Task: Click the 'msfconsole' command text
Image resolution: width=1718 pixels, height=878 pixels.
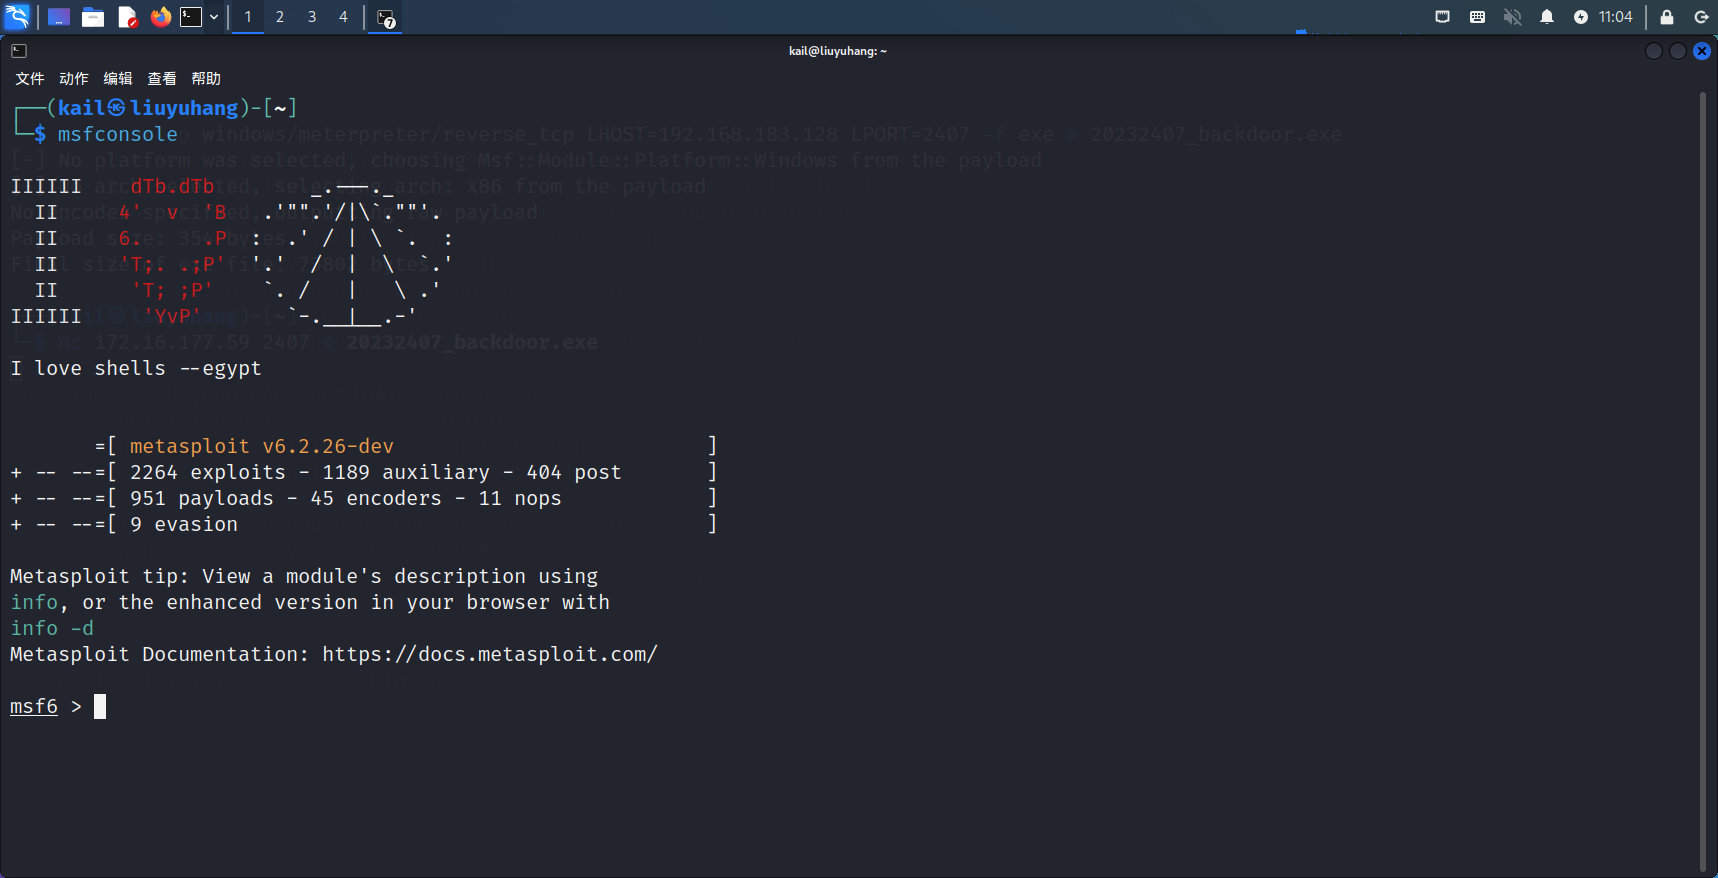Action: click(118, 134)
